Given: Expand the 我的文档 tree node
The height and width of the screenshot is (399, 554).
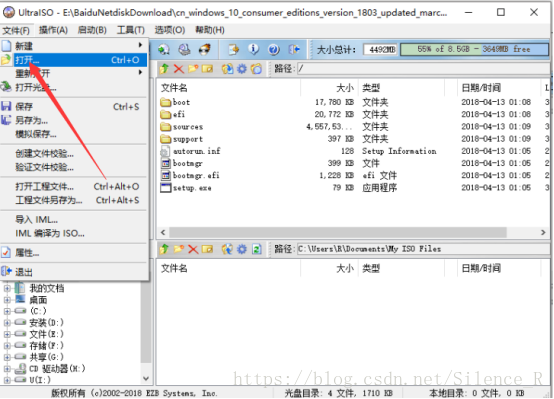Looking at the screenshot, I should pos(7,288).
